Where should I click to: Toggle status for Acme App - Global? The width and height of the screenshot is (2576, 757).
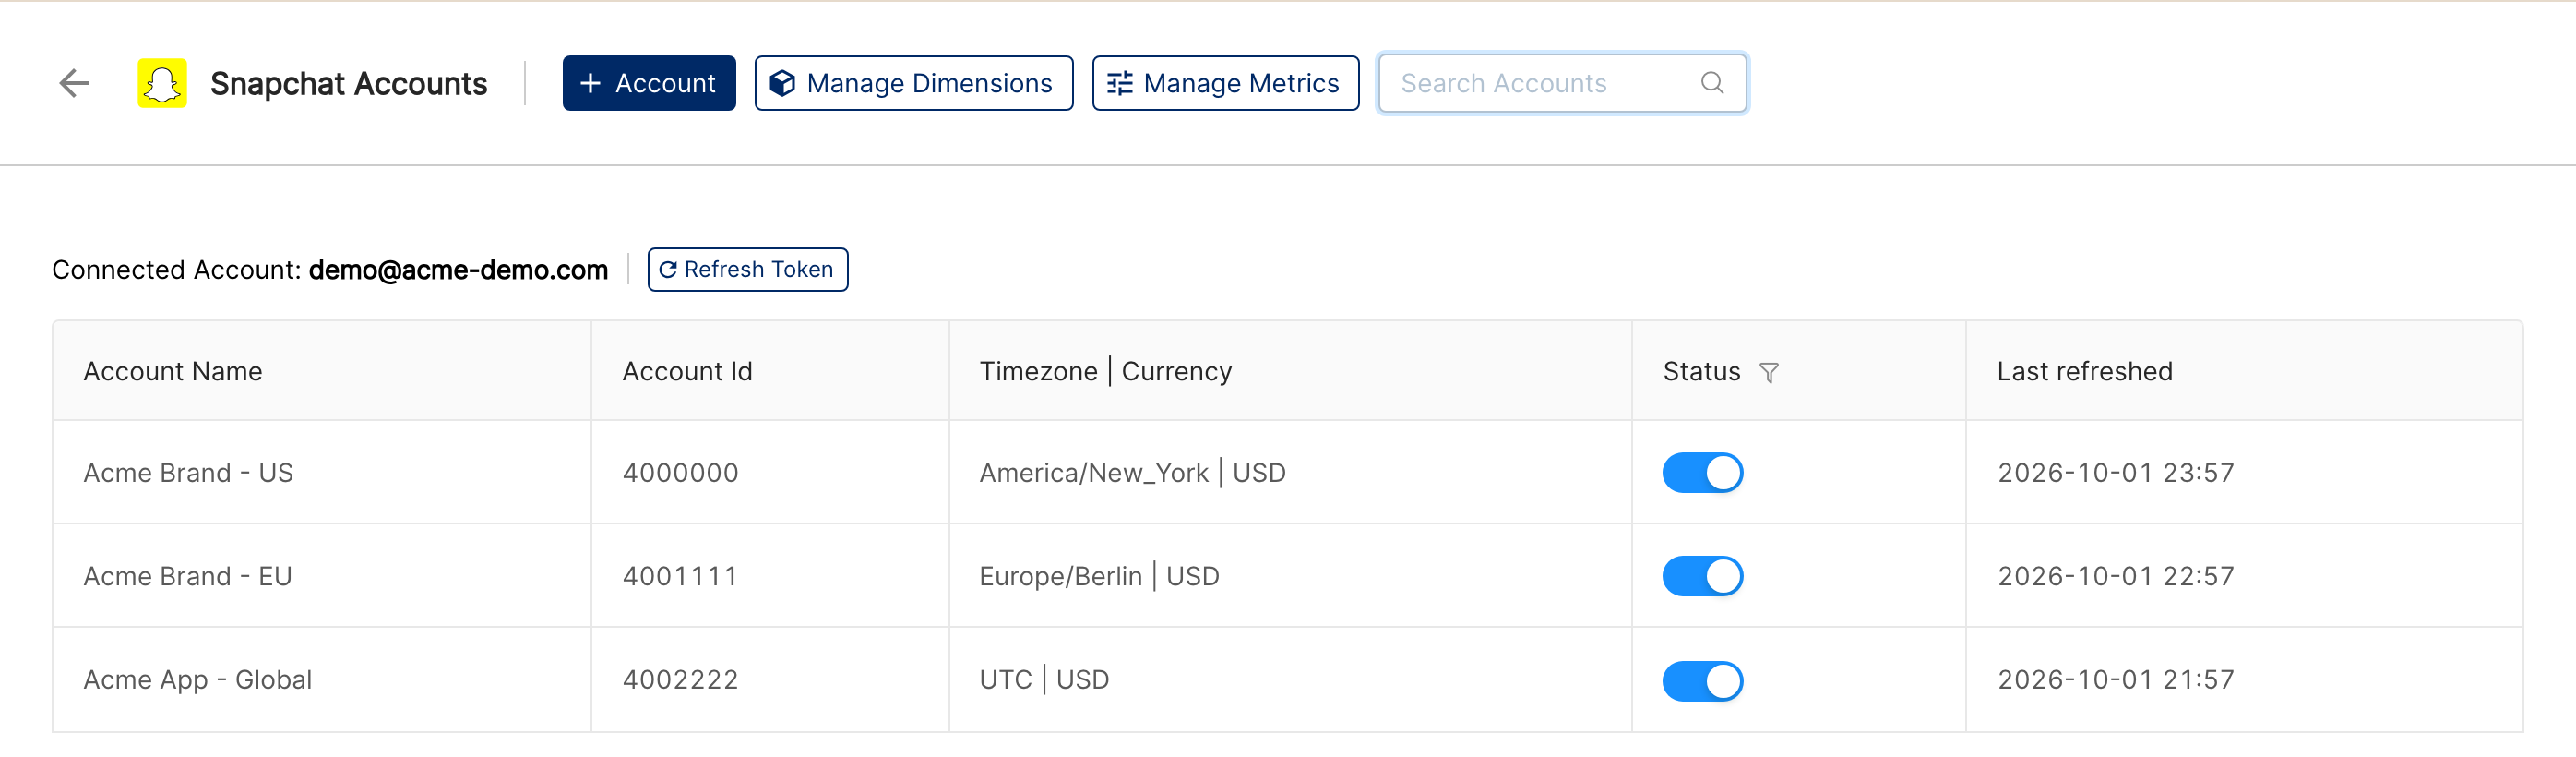1702,680
